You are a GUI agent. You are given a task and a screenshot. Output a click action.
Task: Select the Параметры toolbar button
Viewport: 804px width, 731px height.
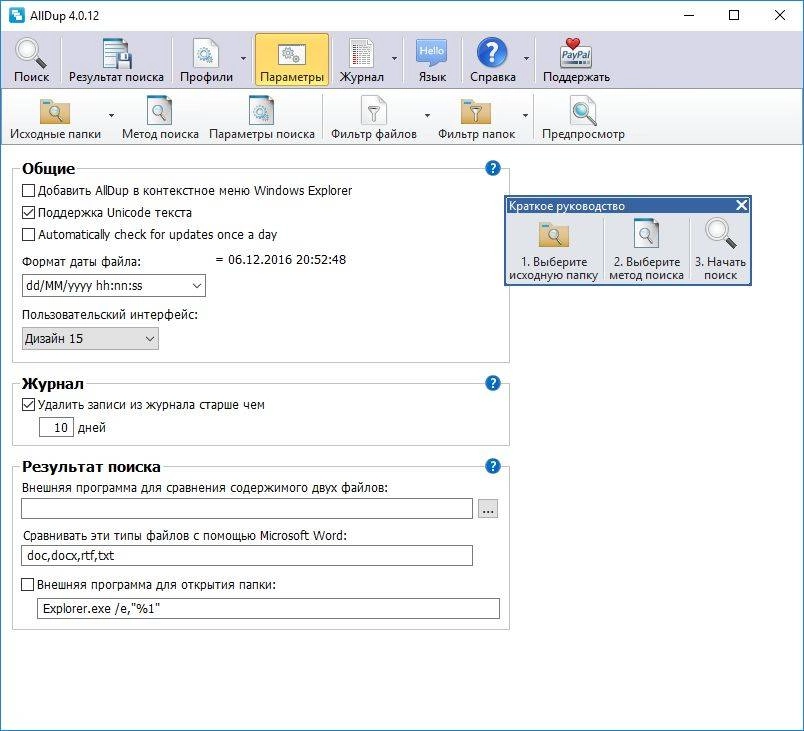pos(292,60)
